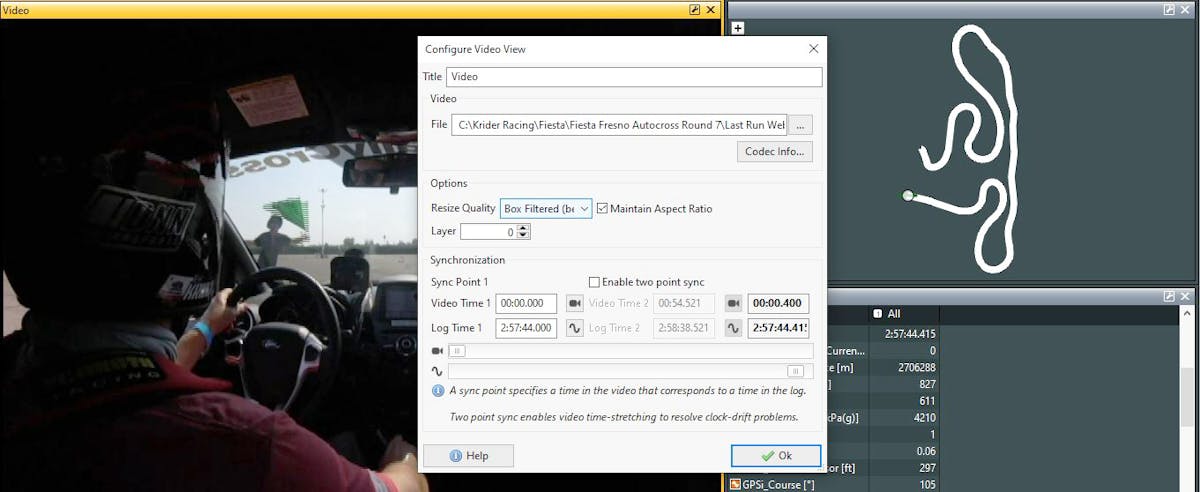Click the video position slider handle
Viewport: 1200px width, 492px height.
457,351
